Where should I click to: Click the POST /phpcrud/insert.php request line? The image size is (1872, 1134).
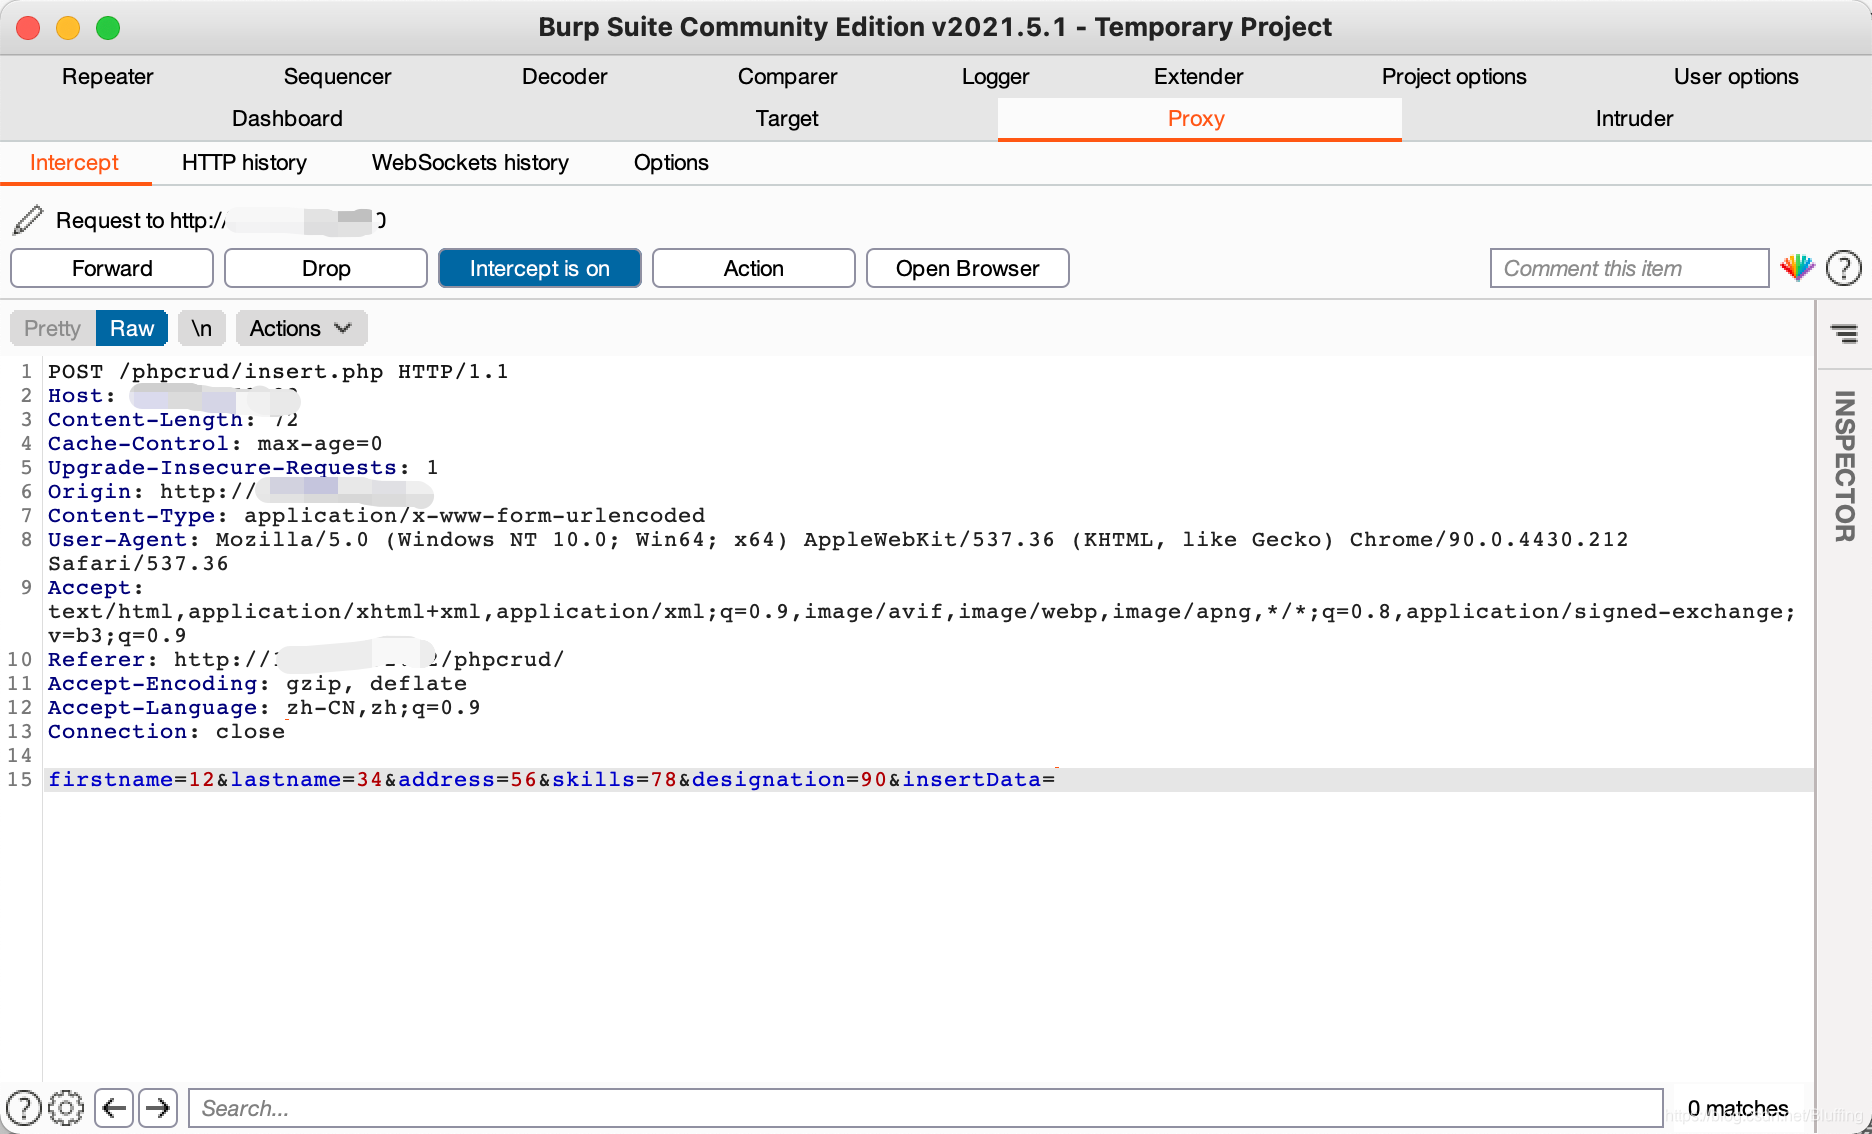click(278, 372)
